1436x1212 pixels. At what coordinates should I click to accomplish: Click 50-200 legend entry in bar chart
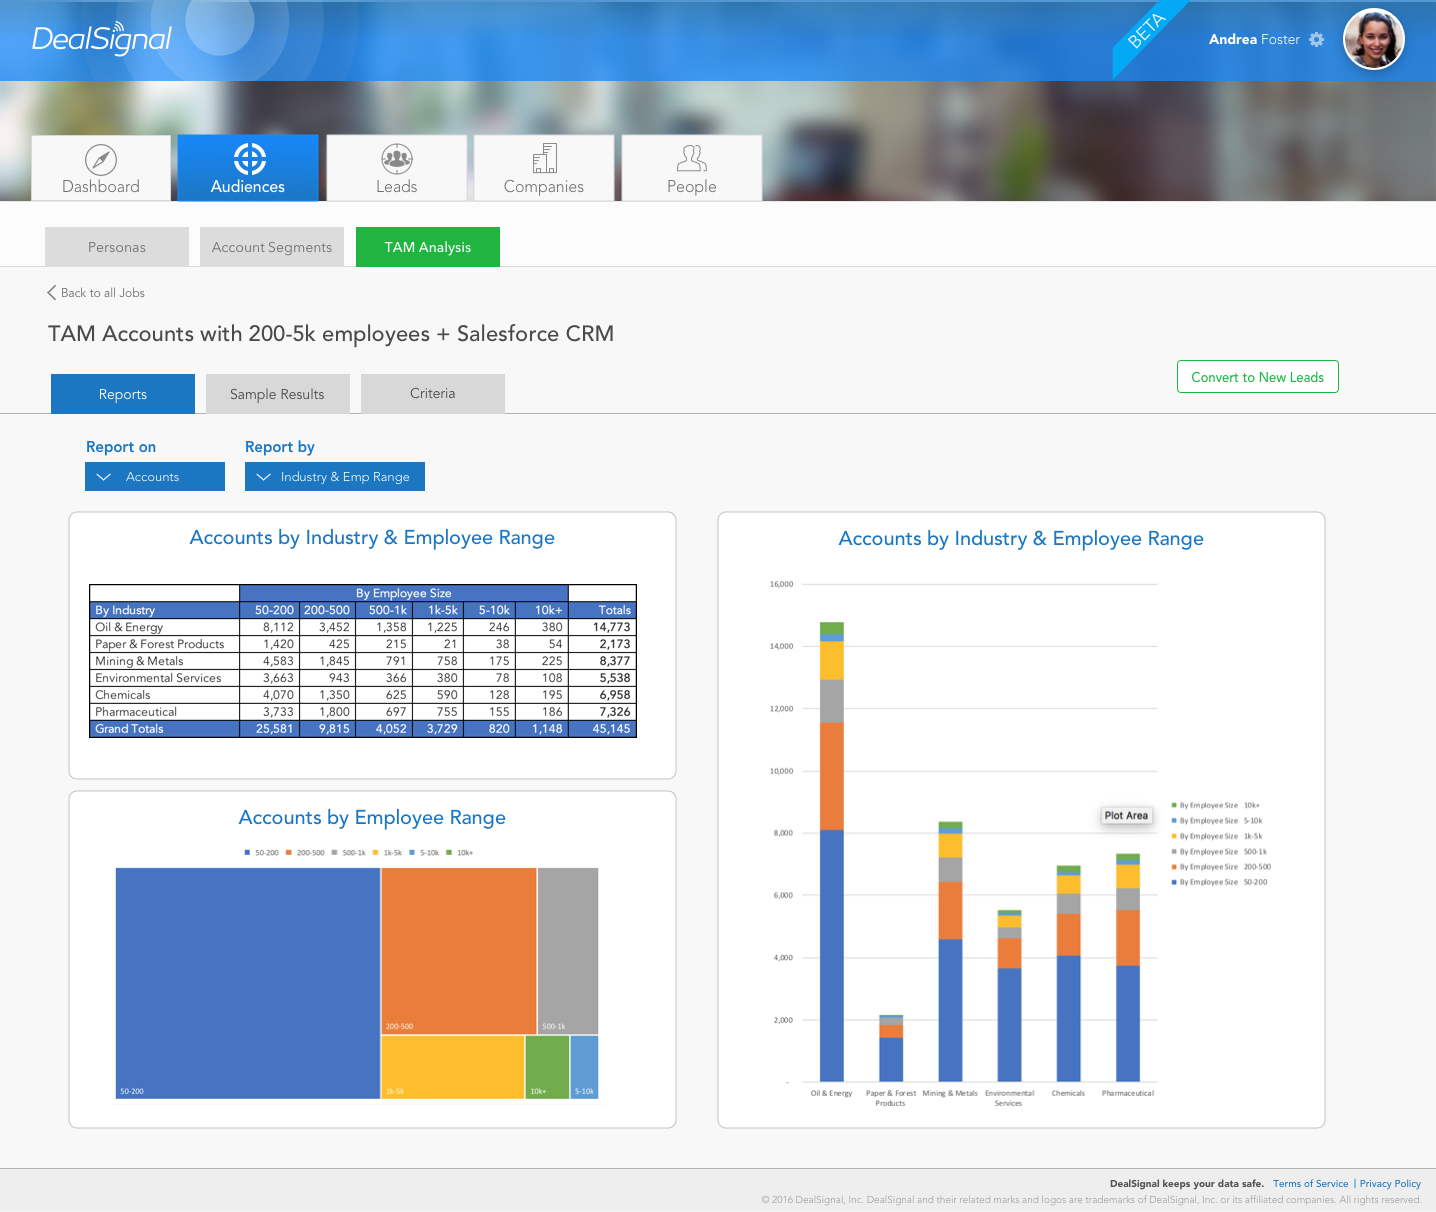tap(1219, 882)
